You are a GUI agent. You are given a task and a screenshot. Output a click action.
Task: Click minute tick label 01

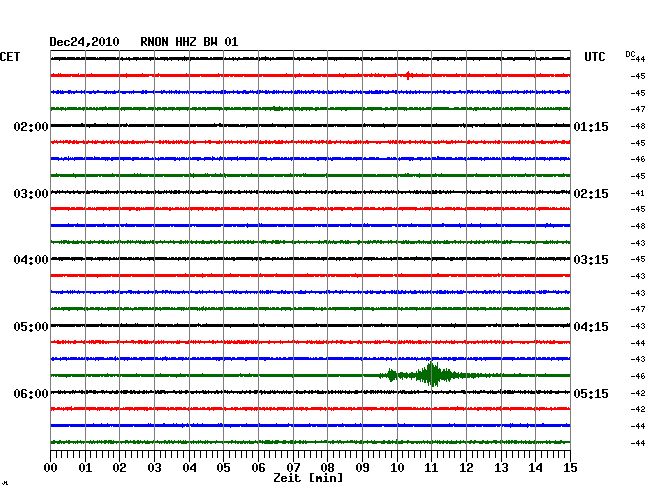[85, 467]
